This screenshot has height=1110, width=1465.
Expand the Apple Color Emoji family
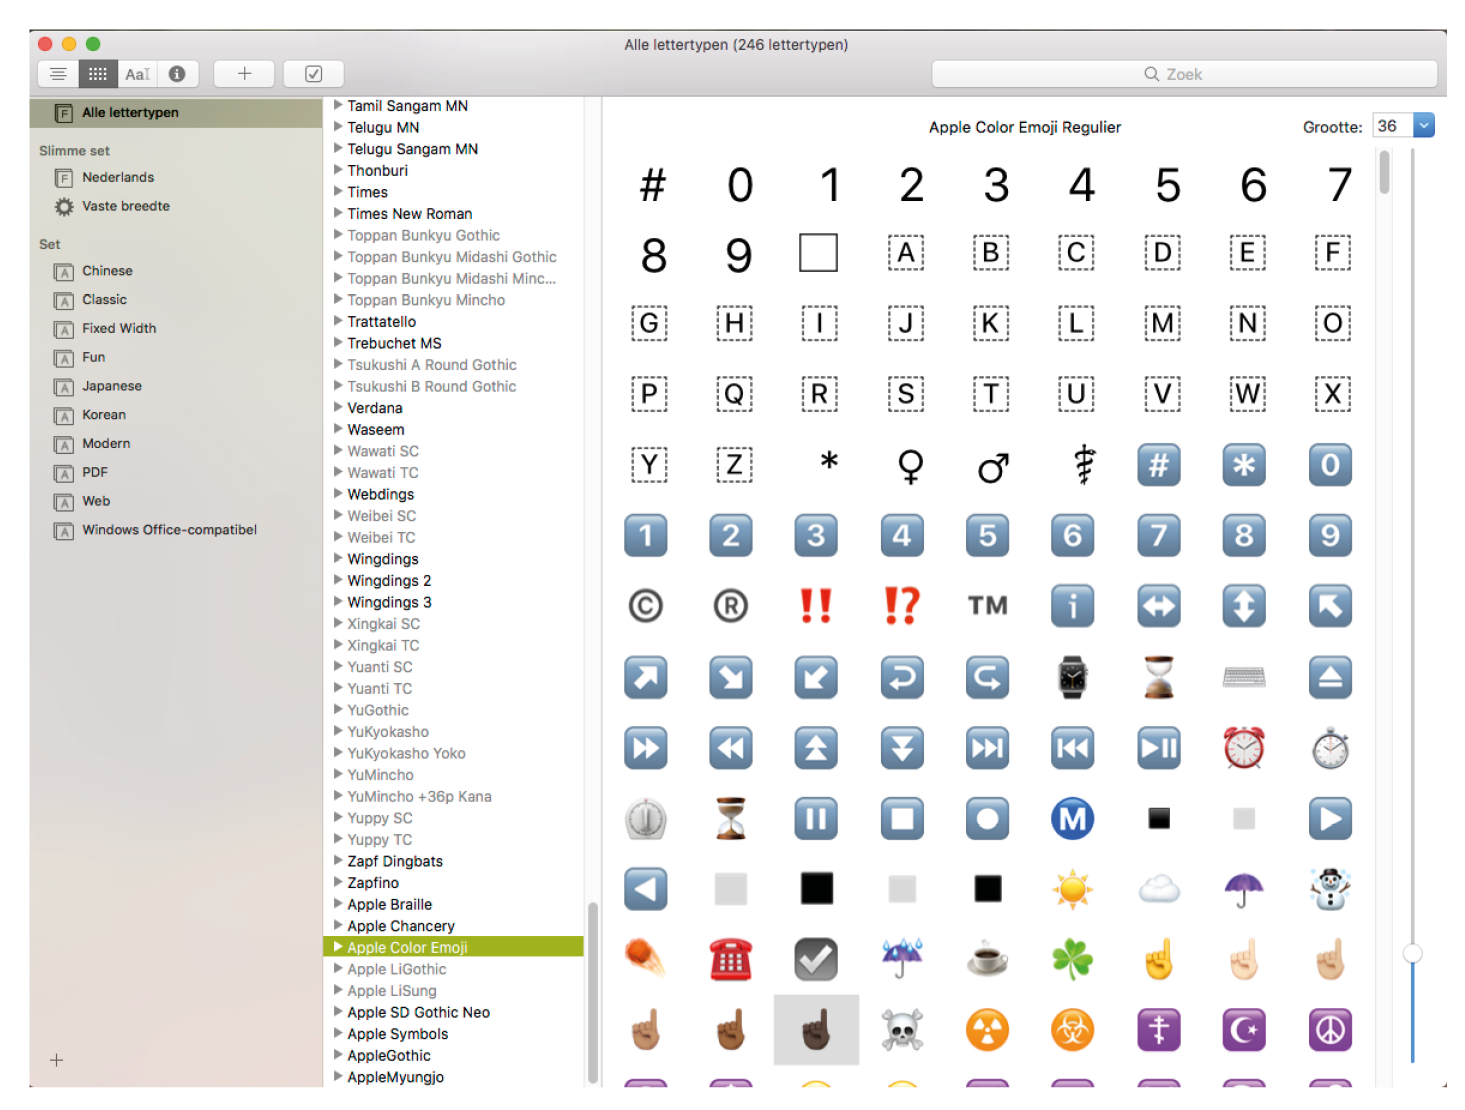339,947
